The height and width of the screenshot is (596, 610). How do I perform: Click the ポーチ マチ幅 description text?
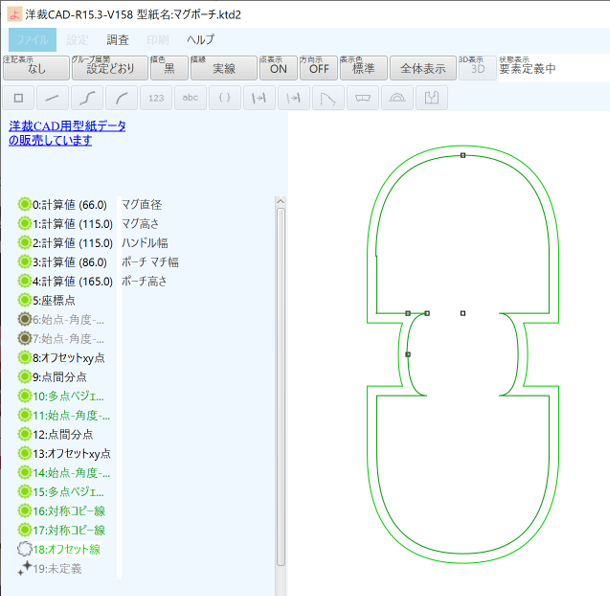pyautogui.click(x=150, y=262)
